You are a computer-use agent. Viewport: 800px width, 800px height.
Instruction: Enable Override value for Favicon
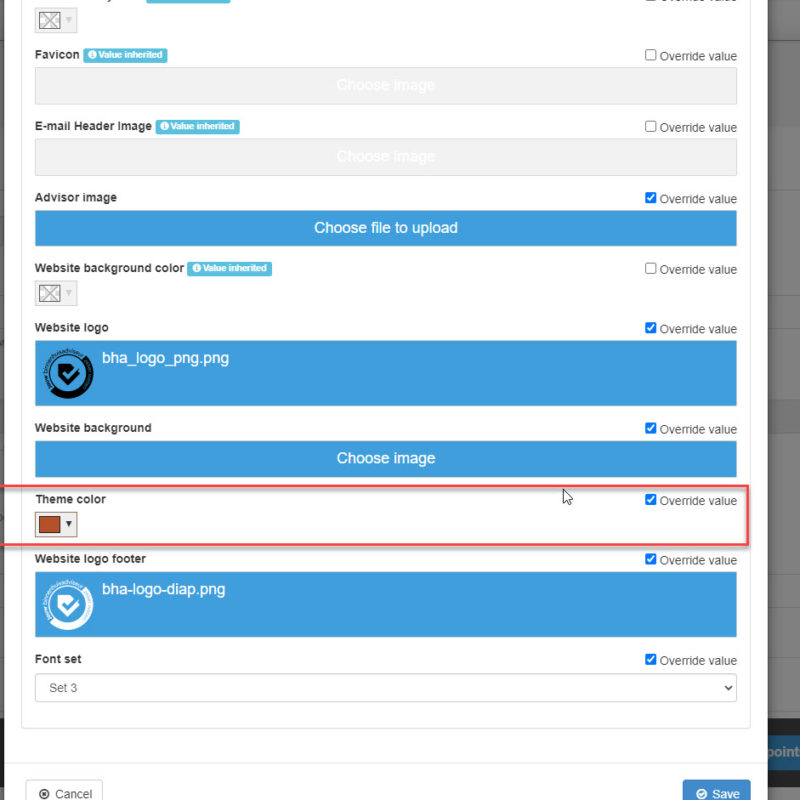coord(651,56)
